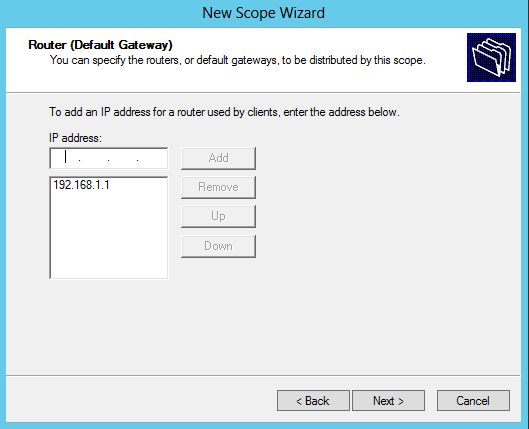Go back with the Back button
Viewport: 529px width, 429px height.
(313, 401)
